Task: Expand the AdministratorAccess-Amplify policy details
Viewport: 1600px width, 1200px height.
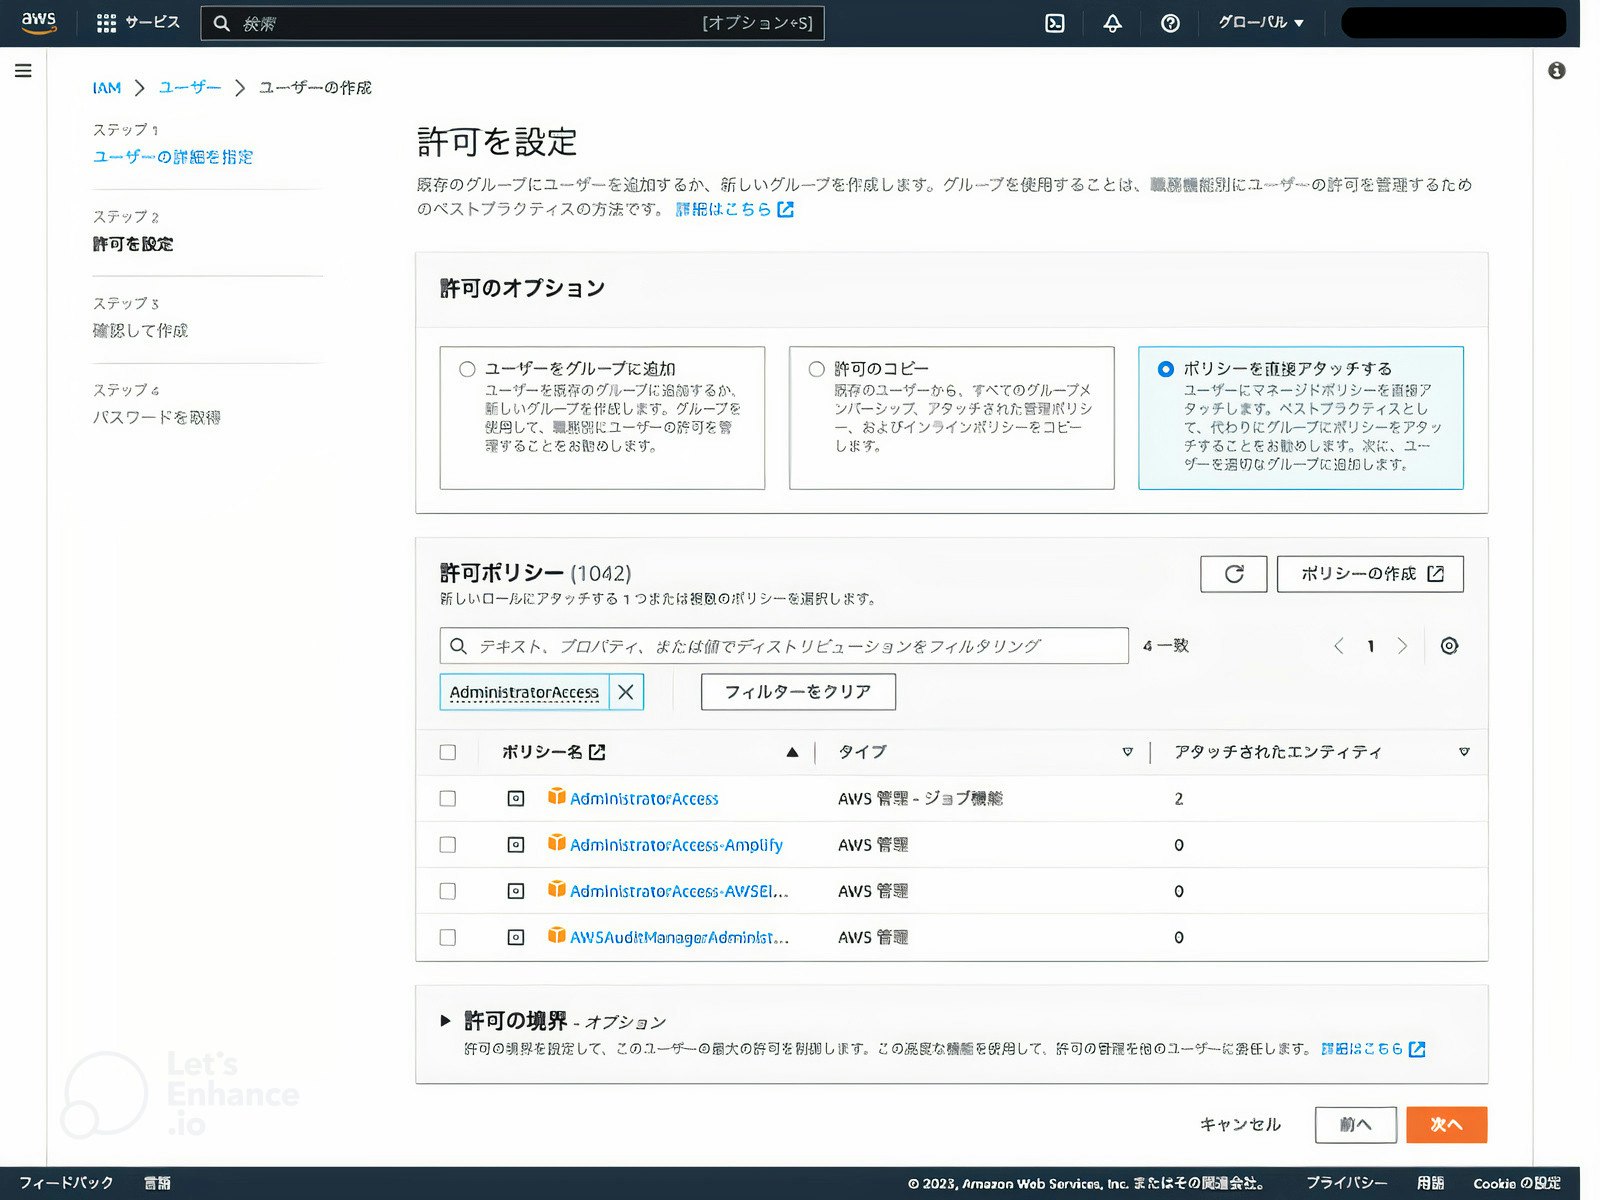Action: point(516,845)
